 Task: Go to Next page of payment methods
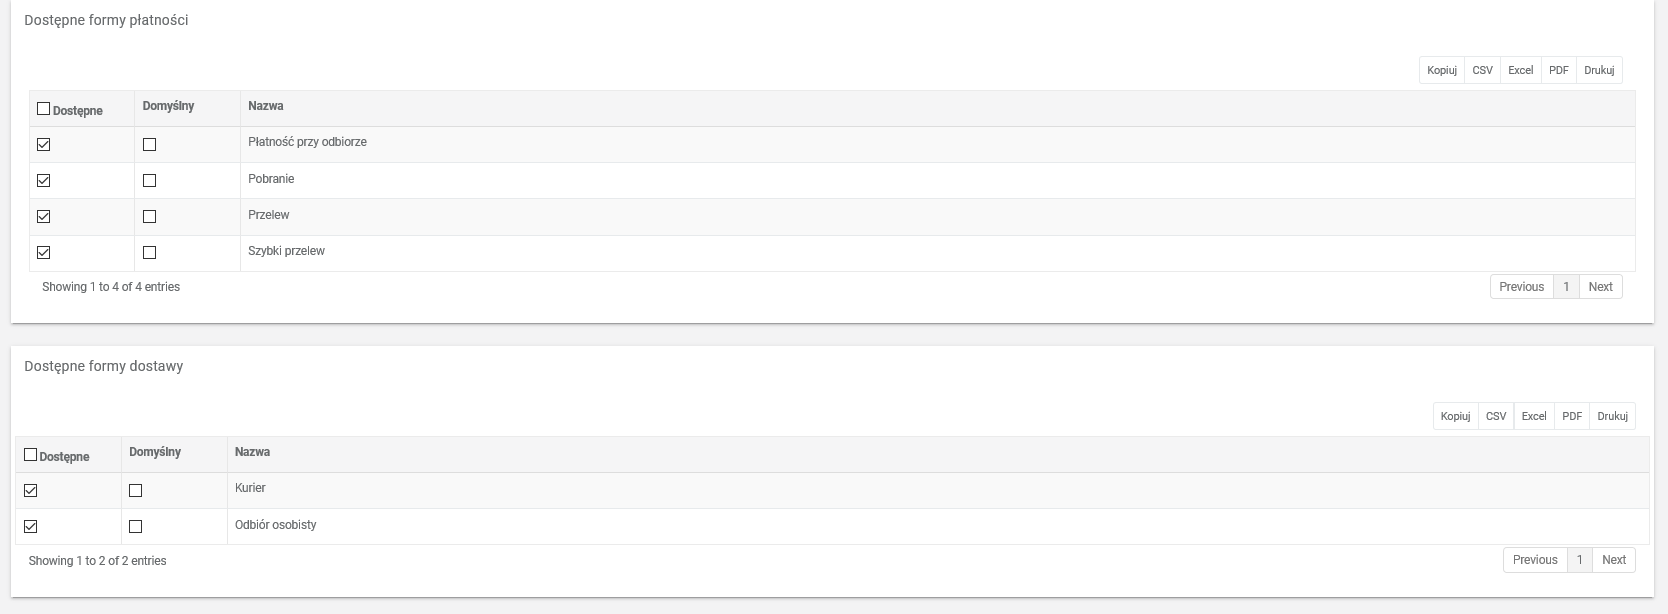pyautogui.click(x=1600, y=287)
